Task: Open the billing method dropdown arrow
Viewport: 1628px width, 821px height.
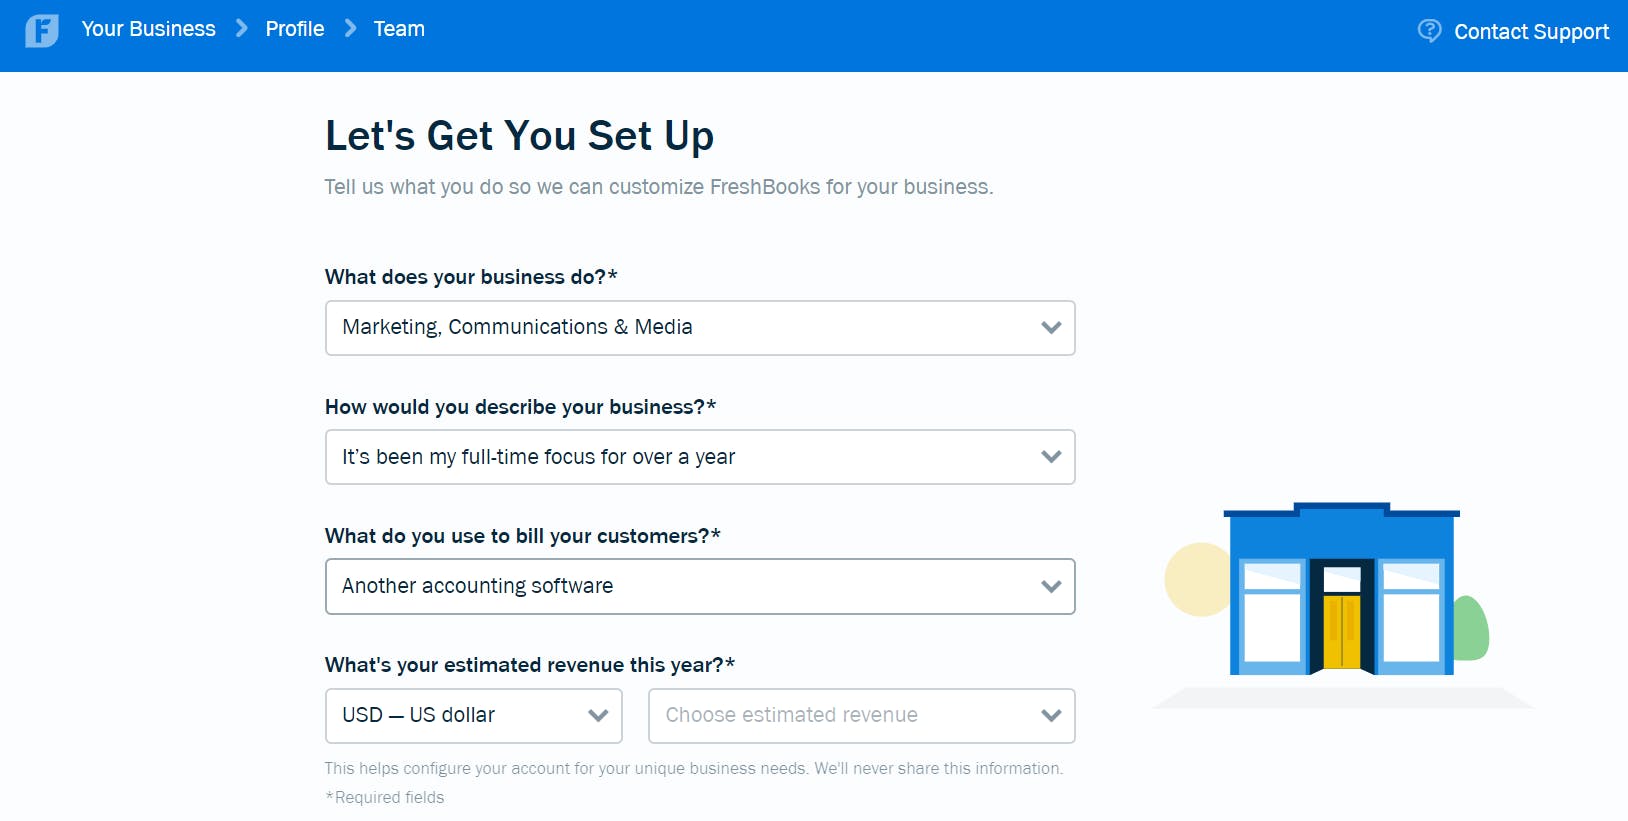Action: [x=1050, y=587]
